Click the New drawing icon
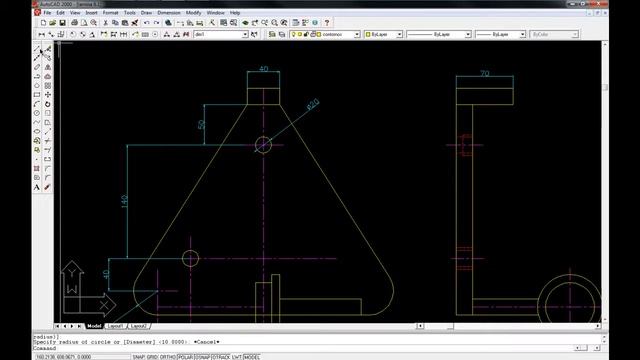This screenshot has width=640, height=360. (43, 23)
